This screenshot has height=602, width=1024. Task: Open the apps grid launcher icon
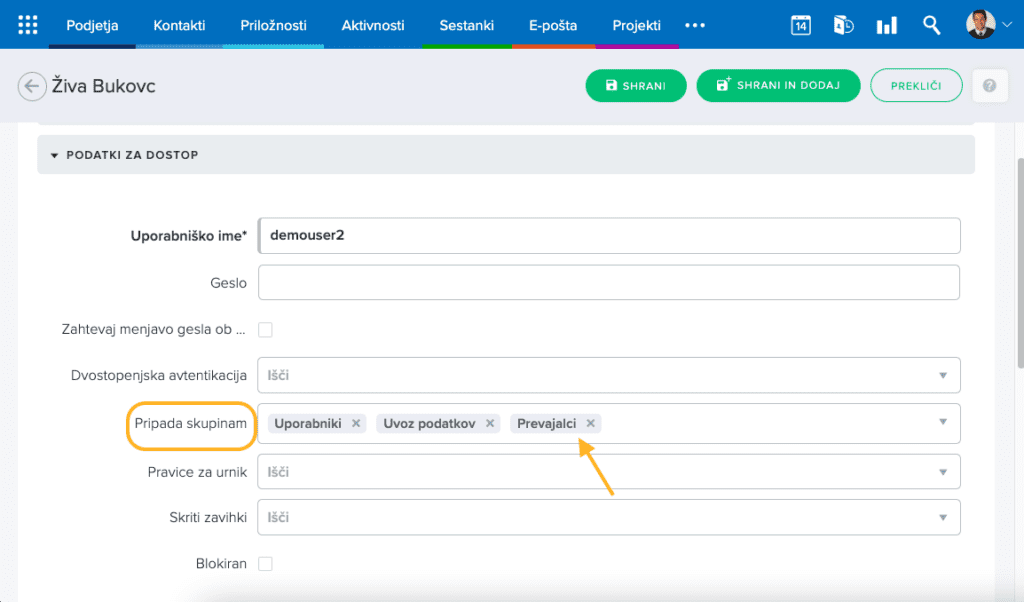tap(28, 25)
